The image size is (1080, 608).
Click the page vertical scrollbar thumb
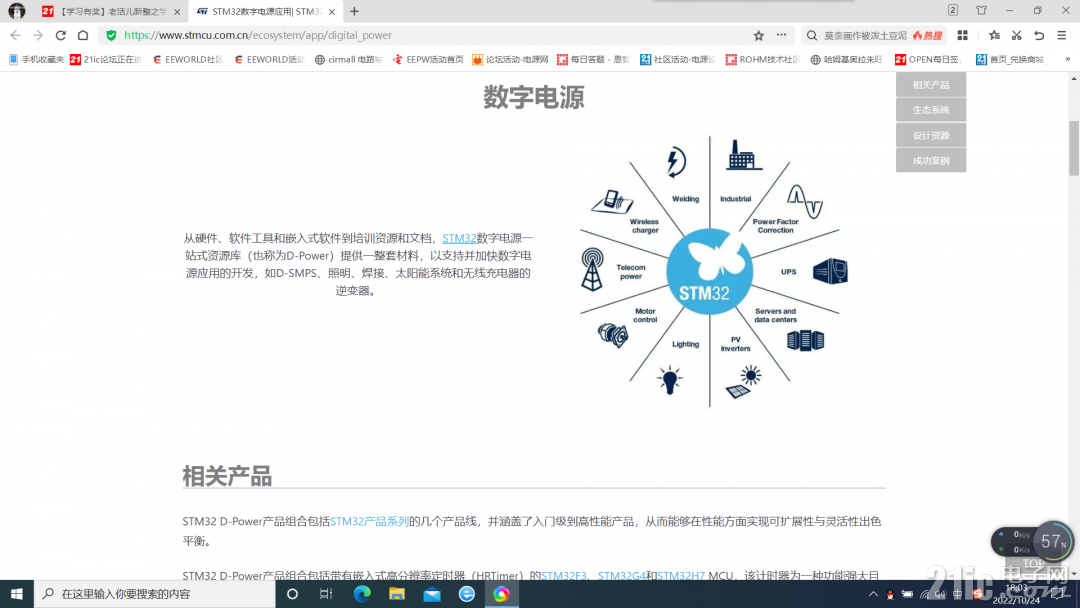point(1074,148)
